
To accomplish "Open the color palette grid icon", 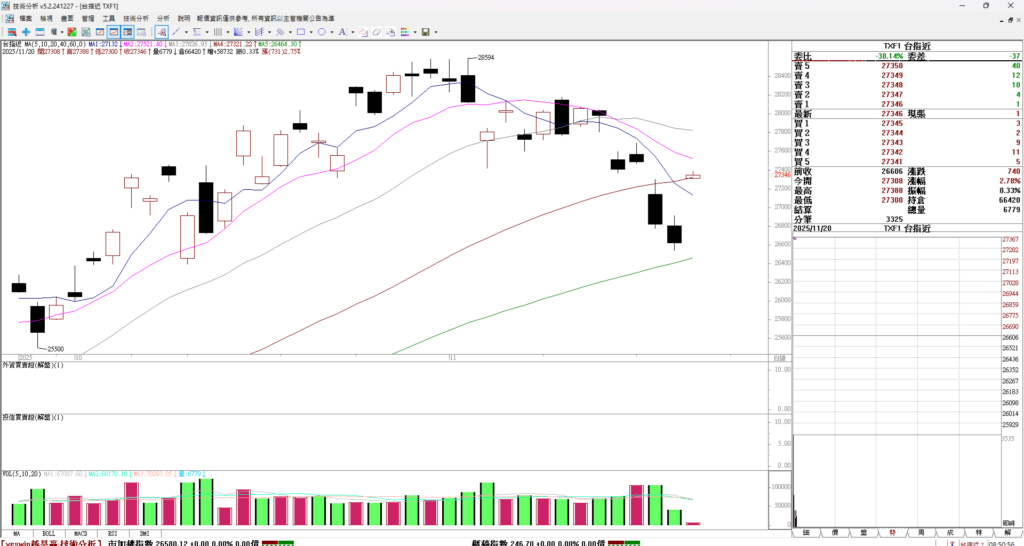I will [x=405, y=32].
